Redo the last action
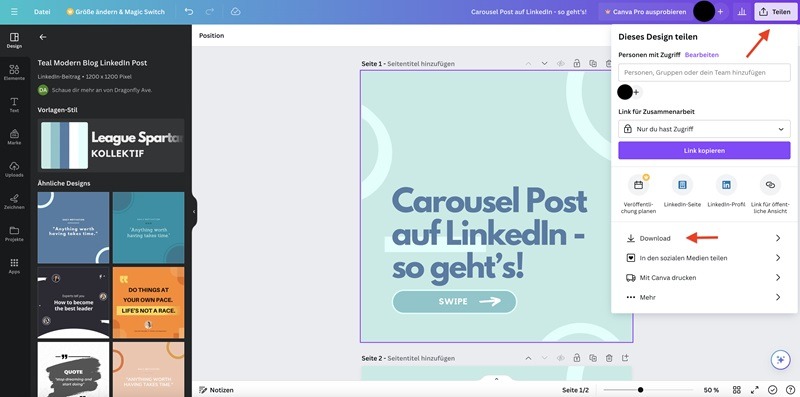The width and height of the screenshot is (800, 397). point(210,11)
